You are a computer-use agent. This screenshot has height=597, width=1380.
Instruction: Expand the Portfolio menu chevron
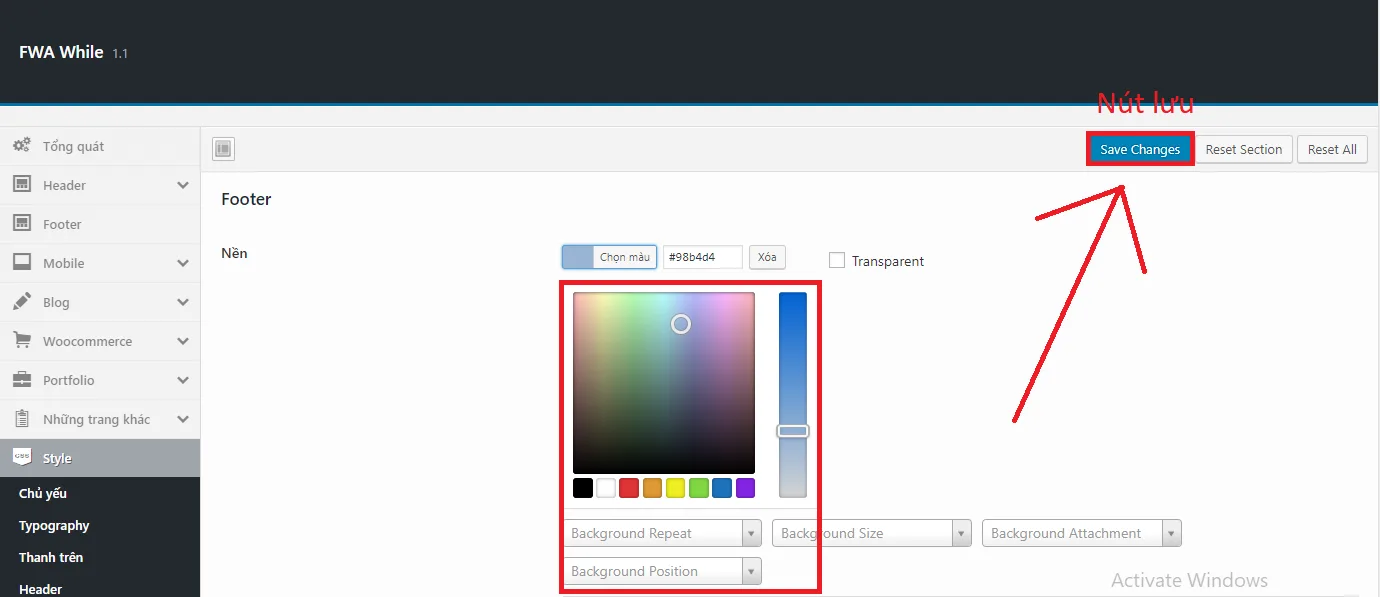pyautogui.click(x=183, y=380)
